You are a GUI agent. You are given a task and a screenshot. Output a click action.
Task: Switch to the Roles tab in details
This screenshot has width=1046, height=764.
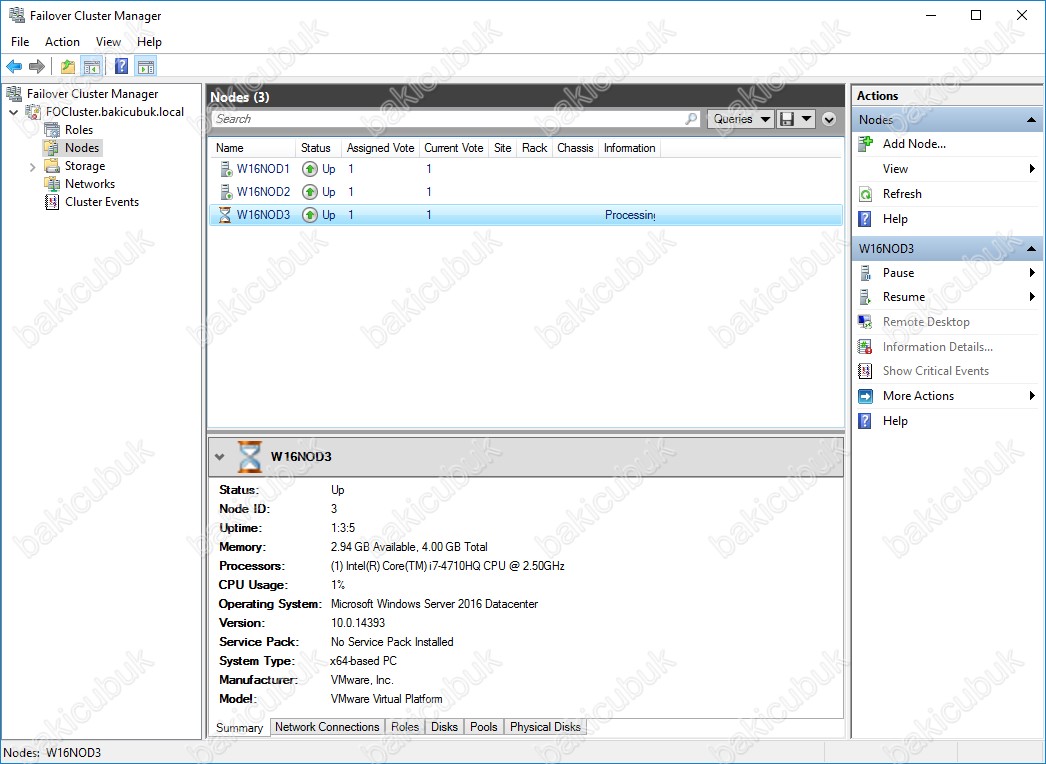coord(405,727)
